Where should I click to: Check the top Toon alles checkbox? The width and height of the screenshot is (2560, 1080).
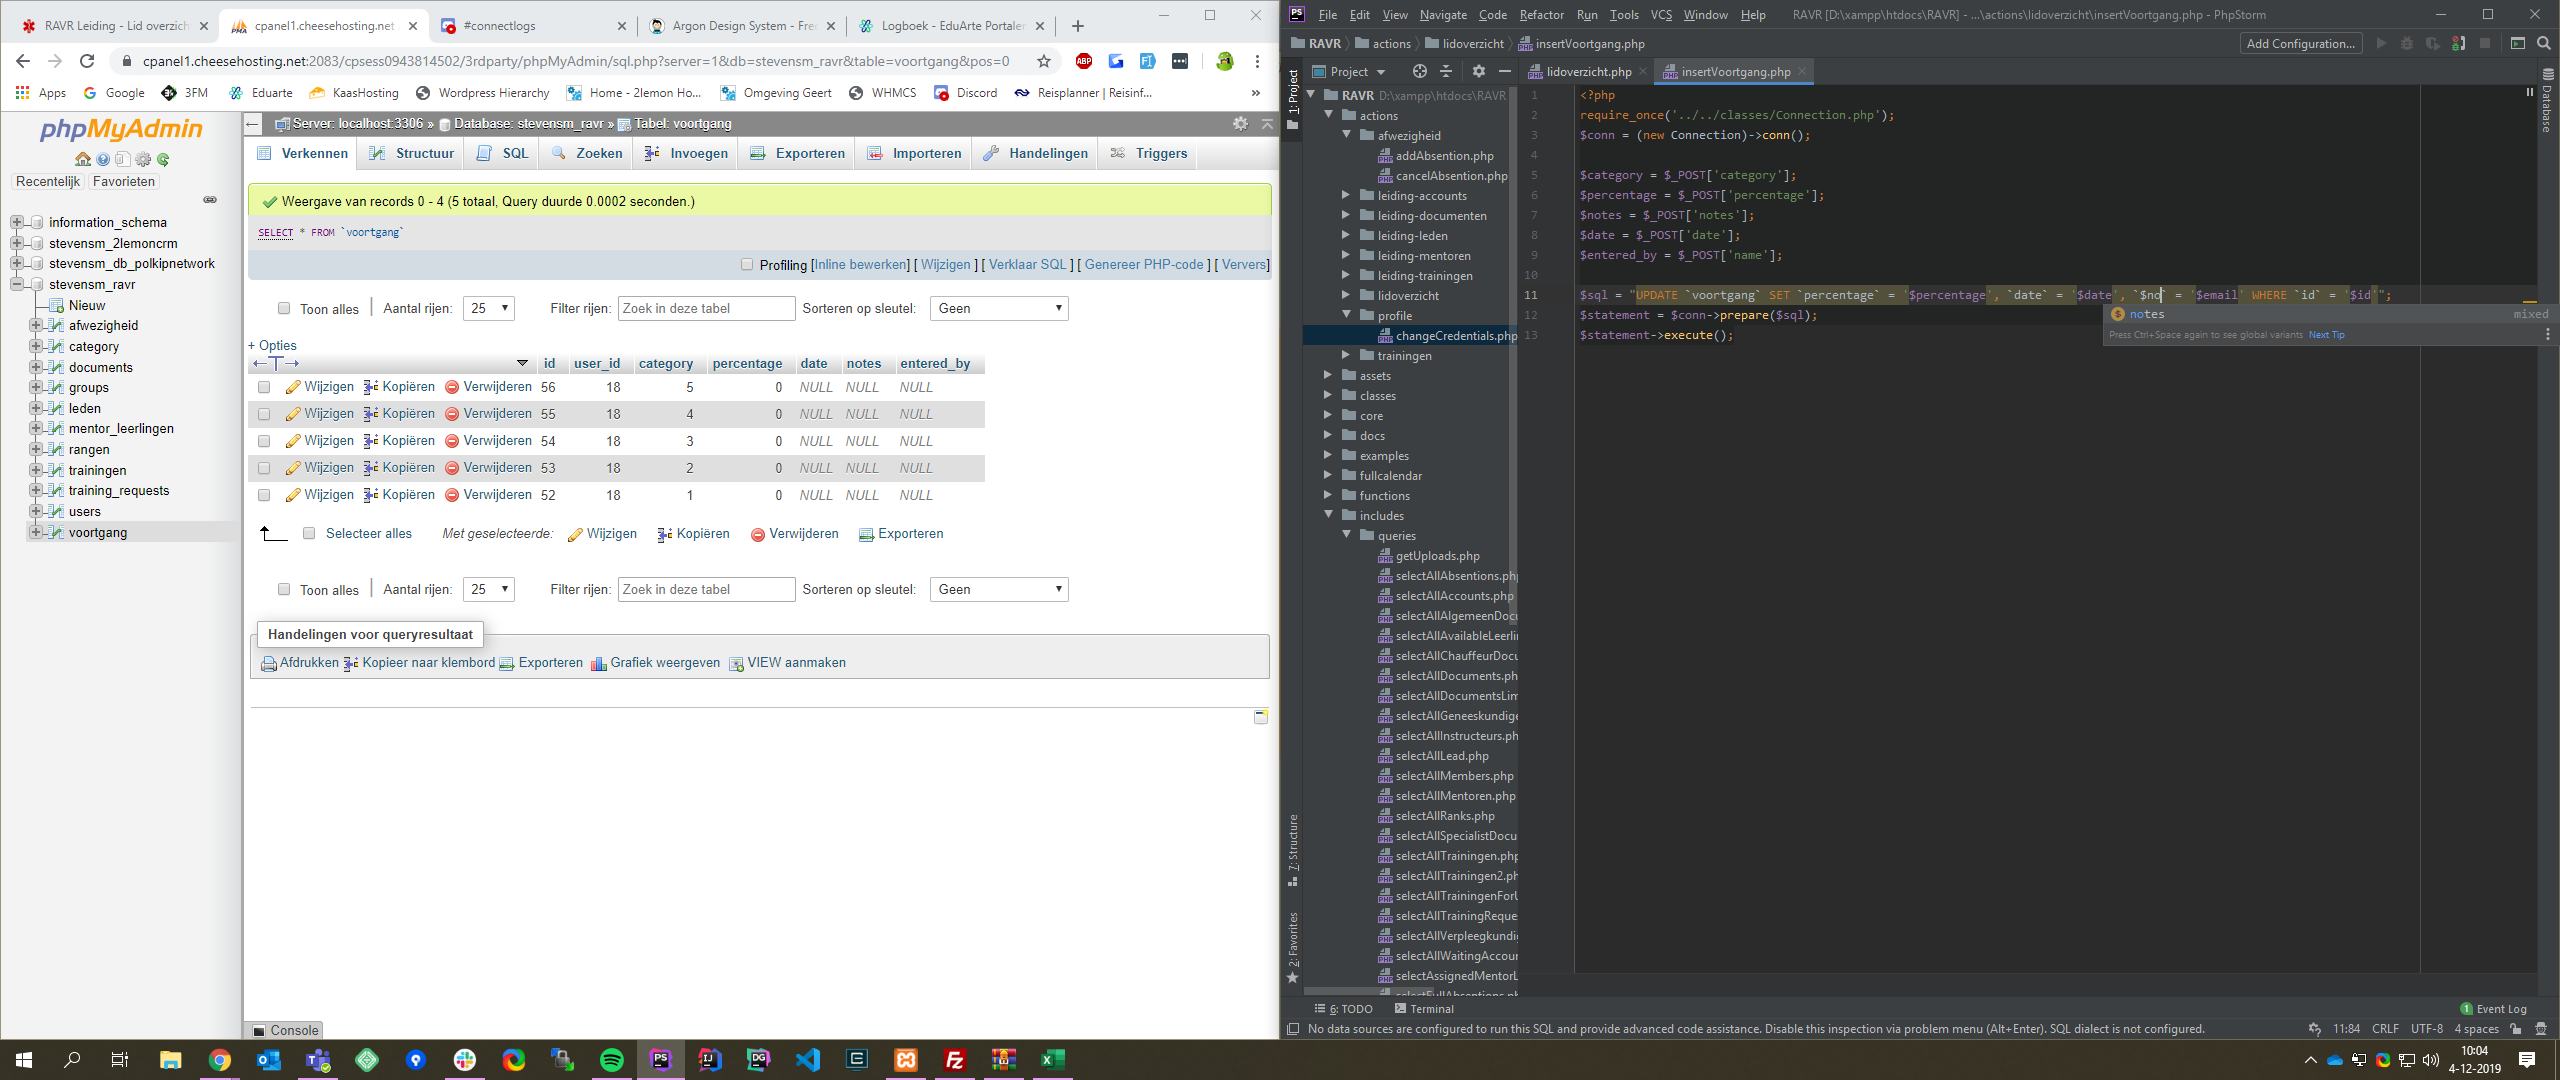[x=284, y=308]
